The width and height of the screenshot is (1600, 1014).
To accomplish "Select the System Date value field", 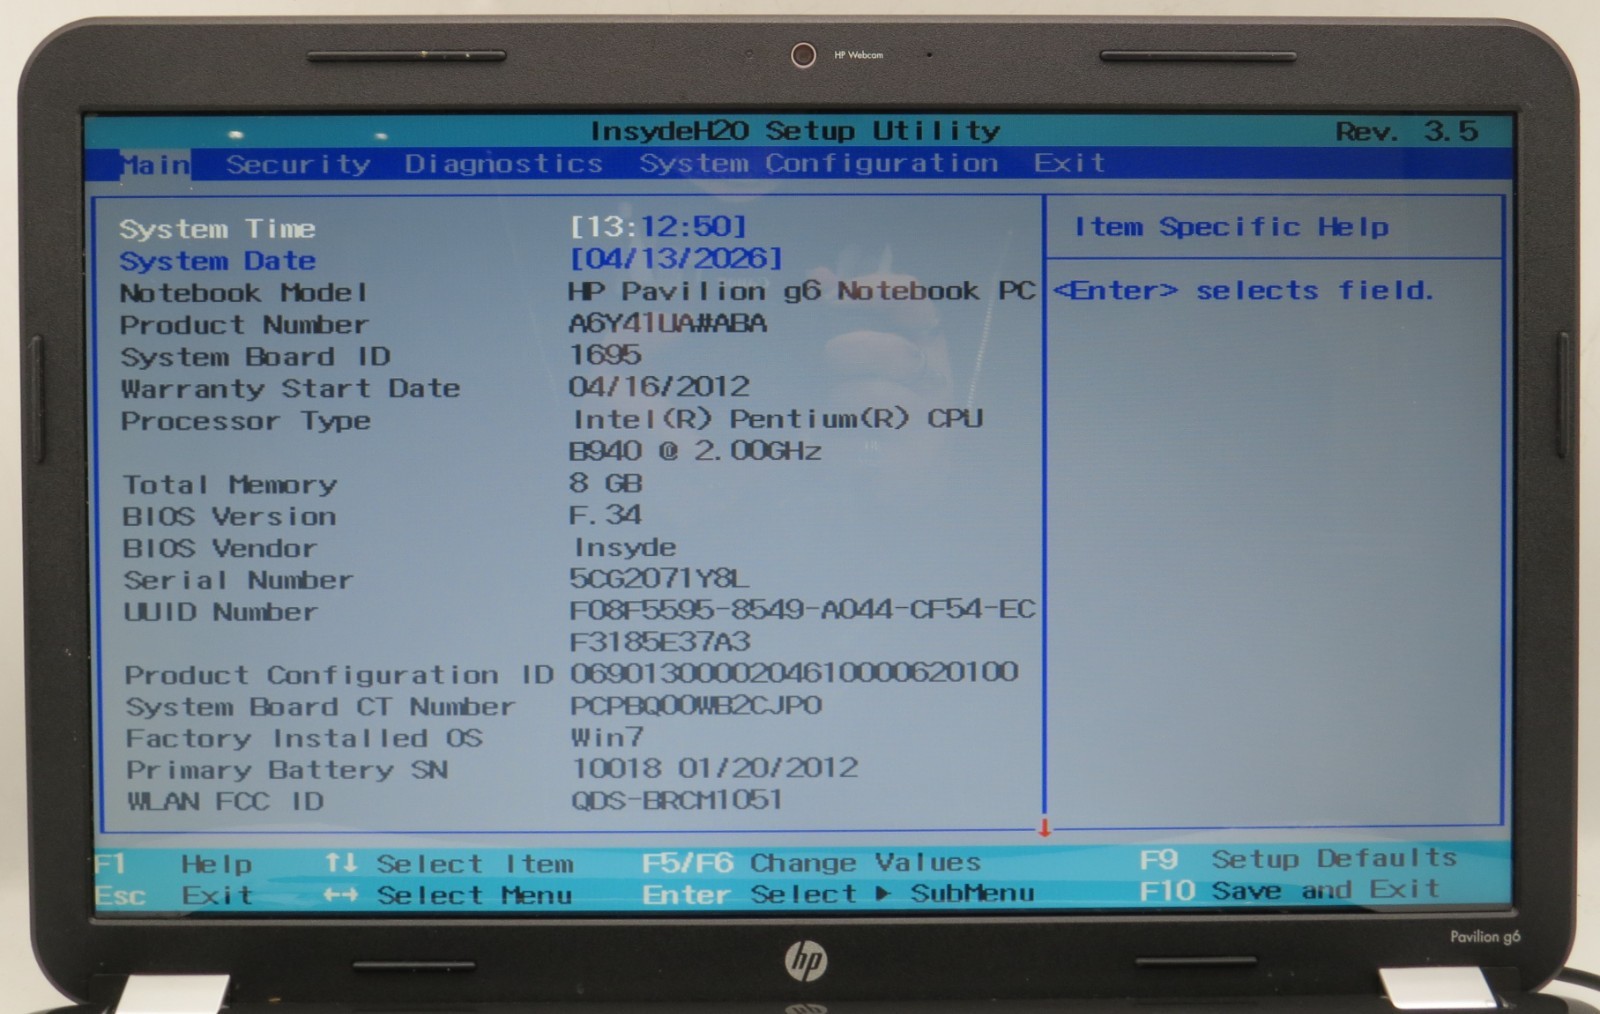I will pyautogui.click(x=675, y=258).
